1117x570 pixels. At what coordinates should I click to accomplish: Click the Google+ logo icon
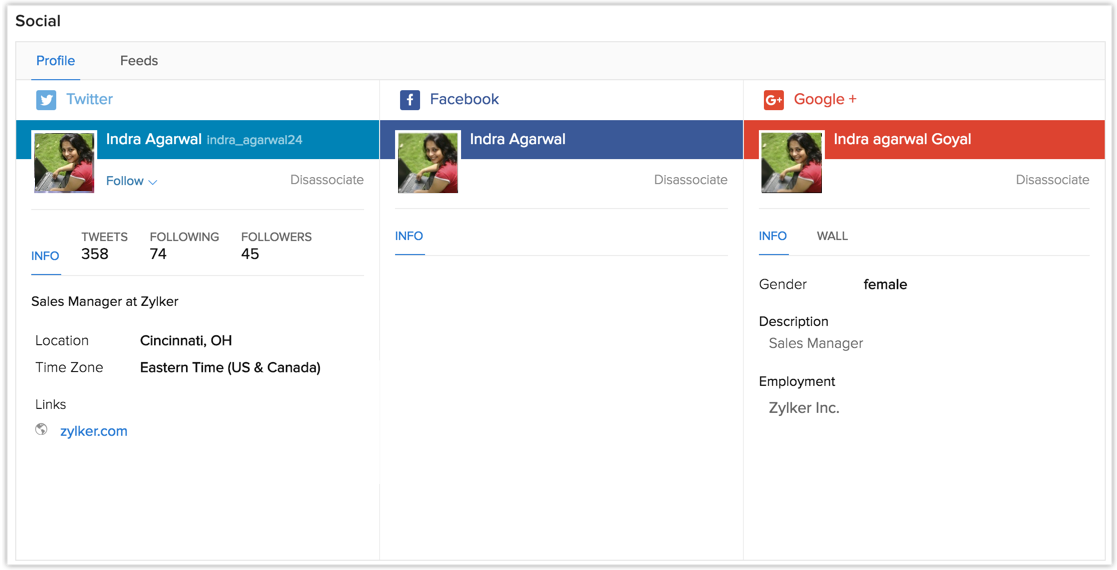click(773, 100)
